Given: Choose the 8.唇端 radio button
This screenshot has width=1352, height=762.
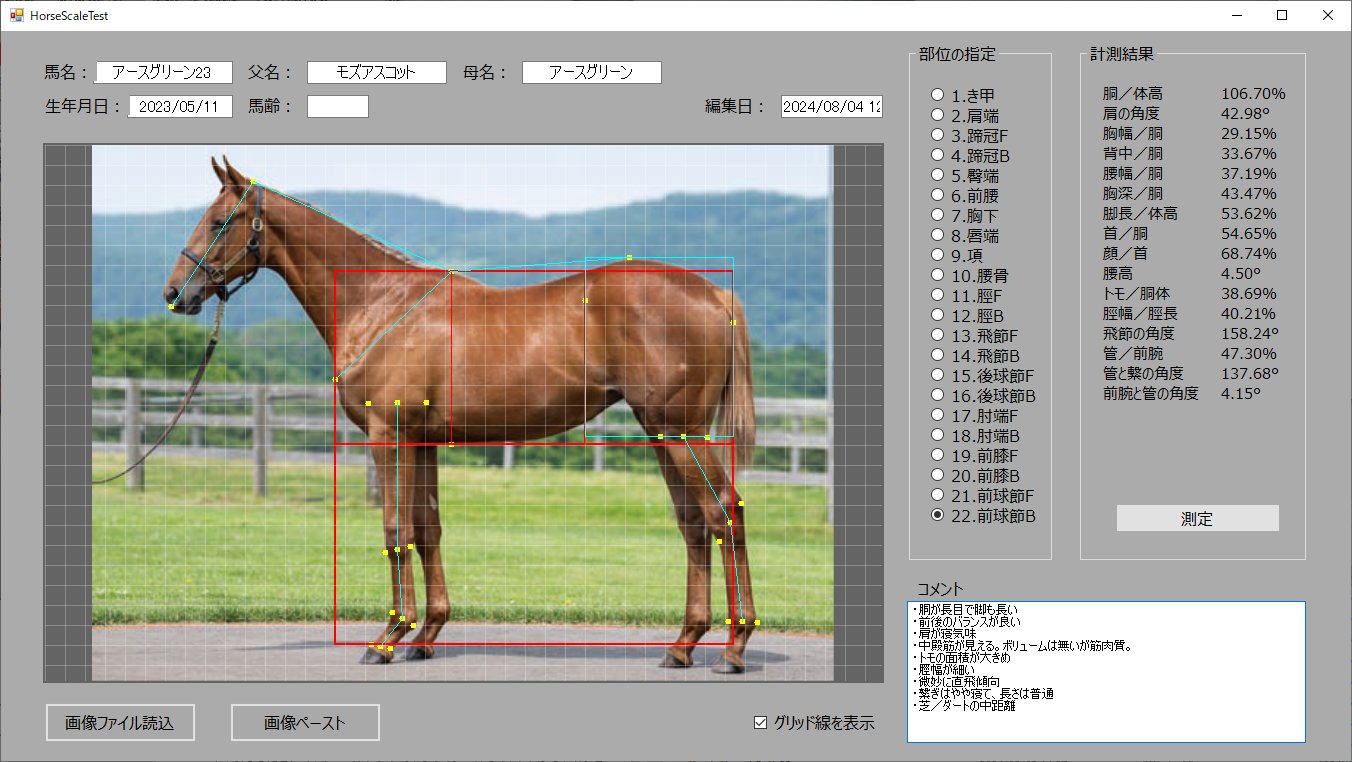Looking at the screenshot, I should [x=937, y=235].
